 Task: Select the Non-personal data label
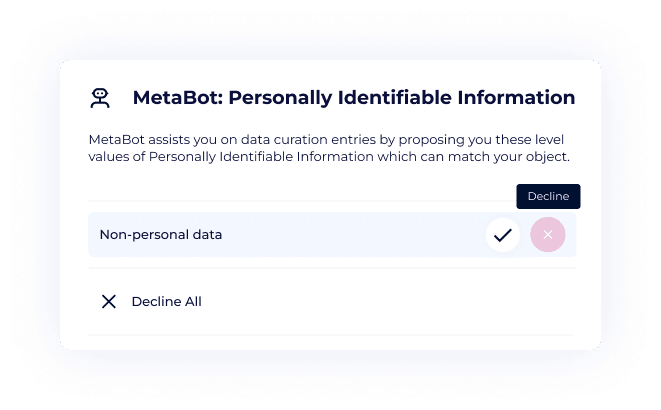[160, 235]
